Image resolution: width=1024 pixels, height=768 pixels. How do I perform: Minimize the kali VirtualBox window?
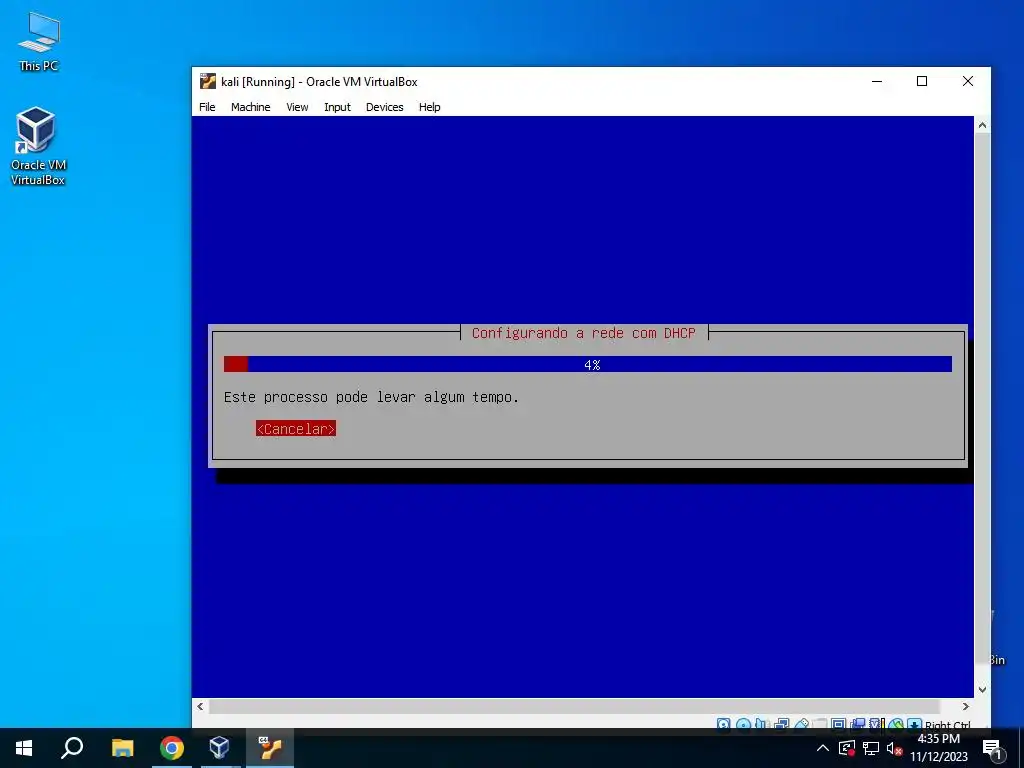coord(877,81)
